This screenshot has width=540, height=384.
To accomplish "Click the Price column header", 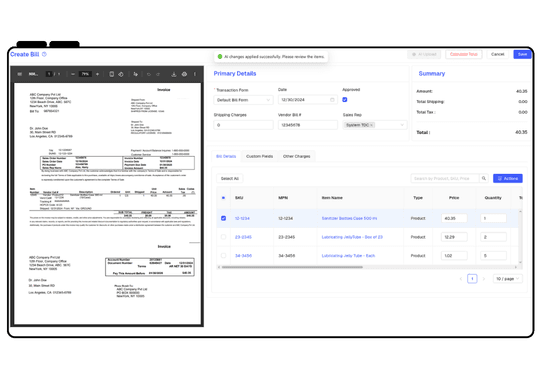I will [454, 198].
